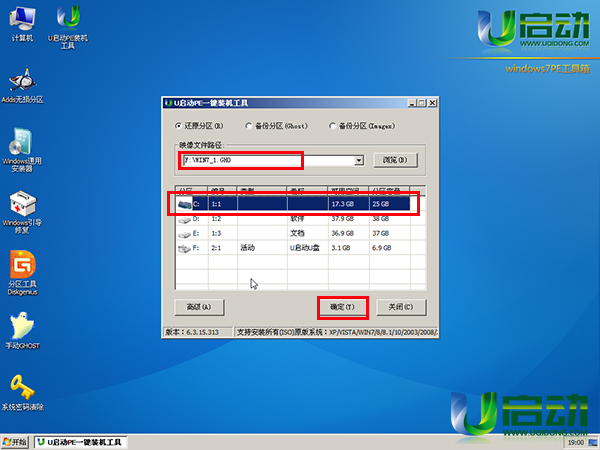Click 1:2 number cell of D: row
The image size is (600, 450).
coord(217,219)
